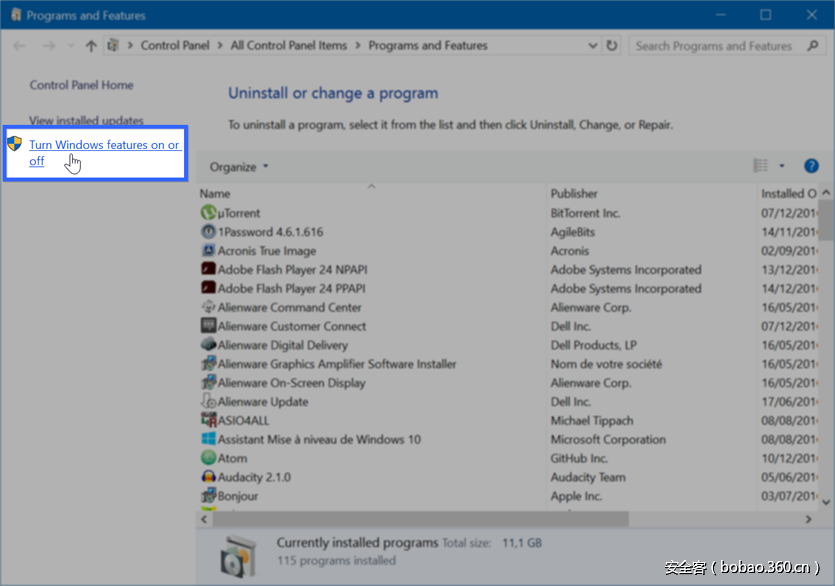Click the Acronis True Image icon
Screen dimensions: 835x586
[x=208, y=250]
